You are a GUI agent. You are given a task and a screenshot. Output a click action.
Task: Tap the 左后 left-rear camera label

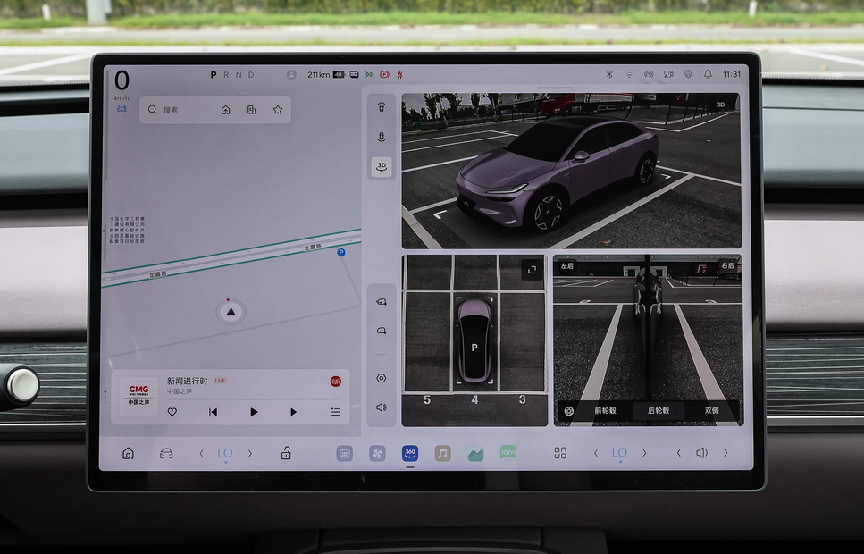(567, 266)
